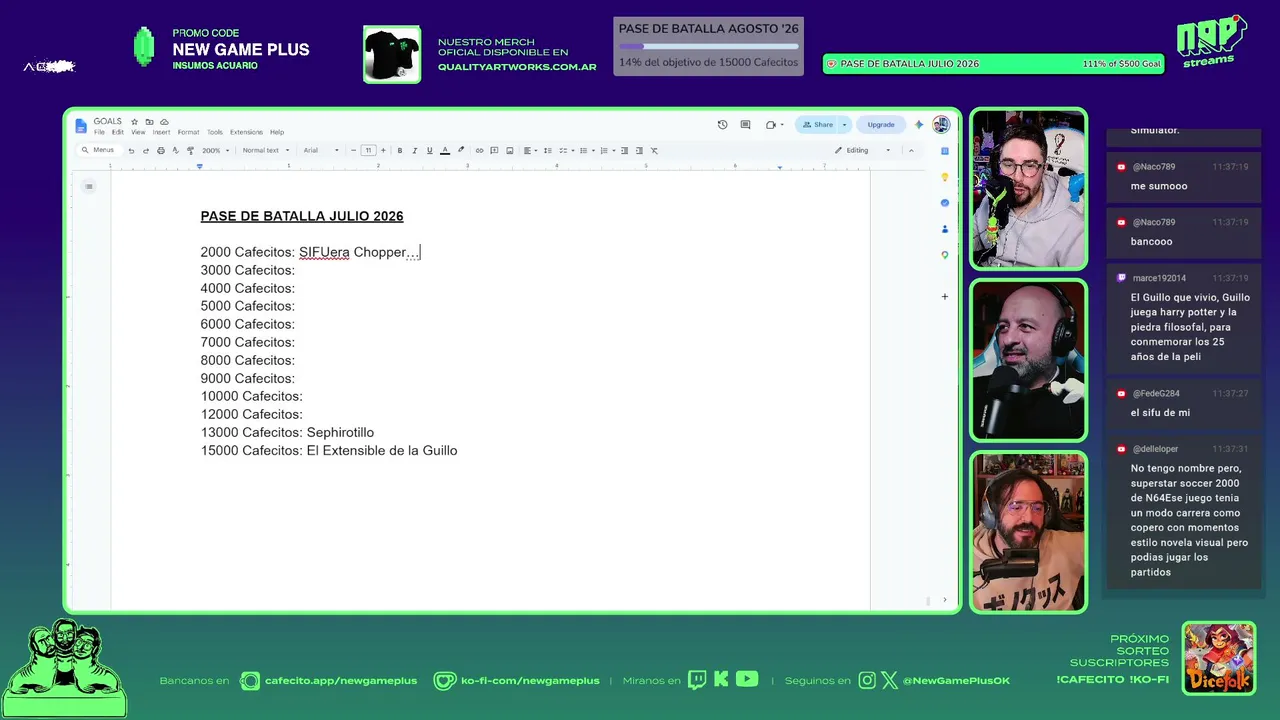Open the Google account avatar
The image size is (1280, 720).
tap(941, 125)
